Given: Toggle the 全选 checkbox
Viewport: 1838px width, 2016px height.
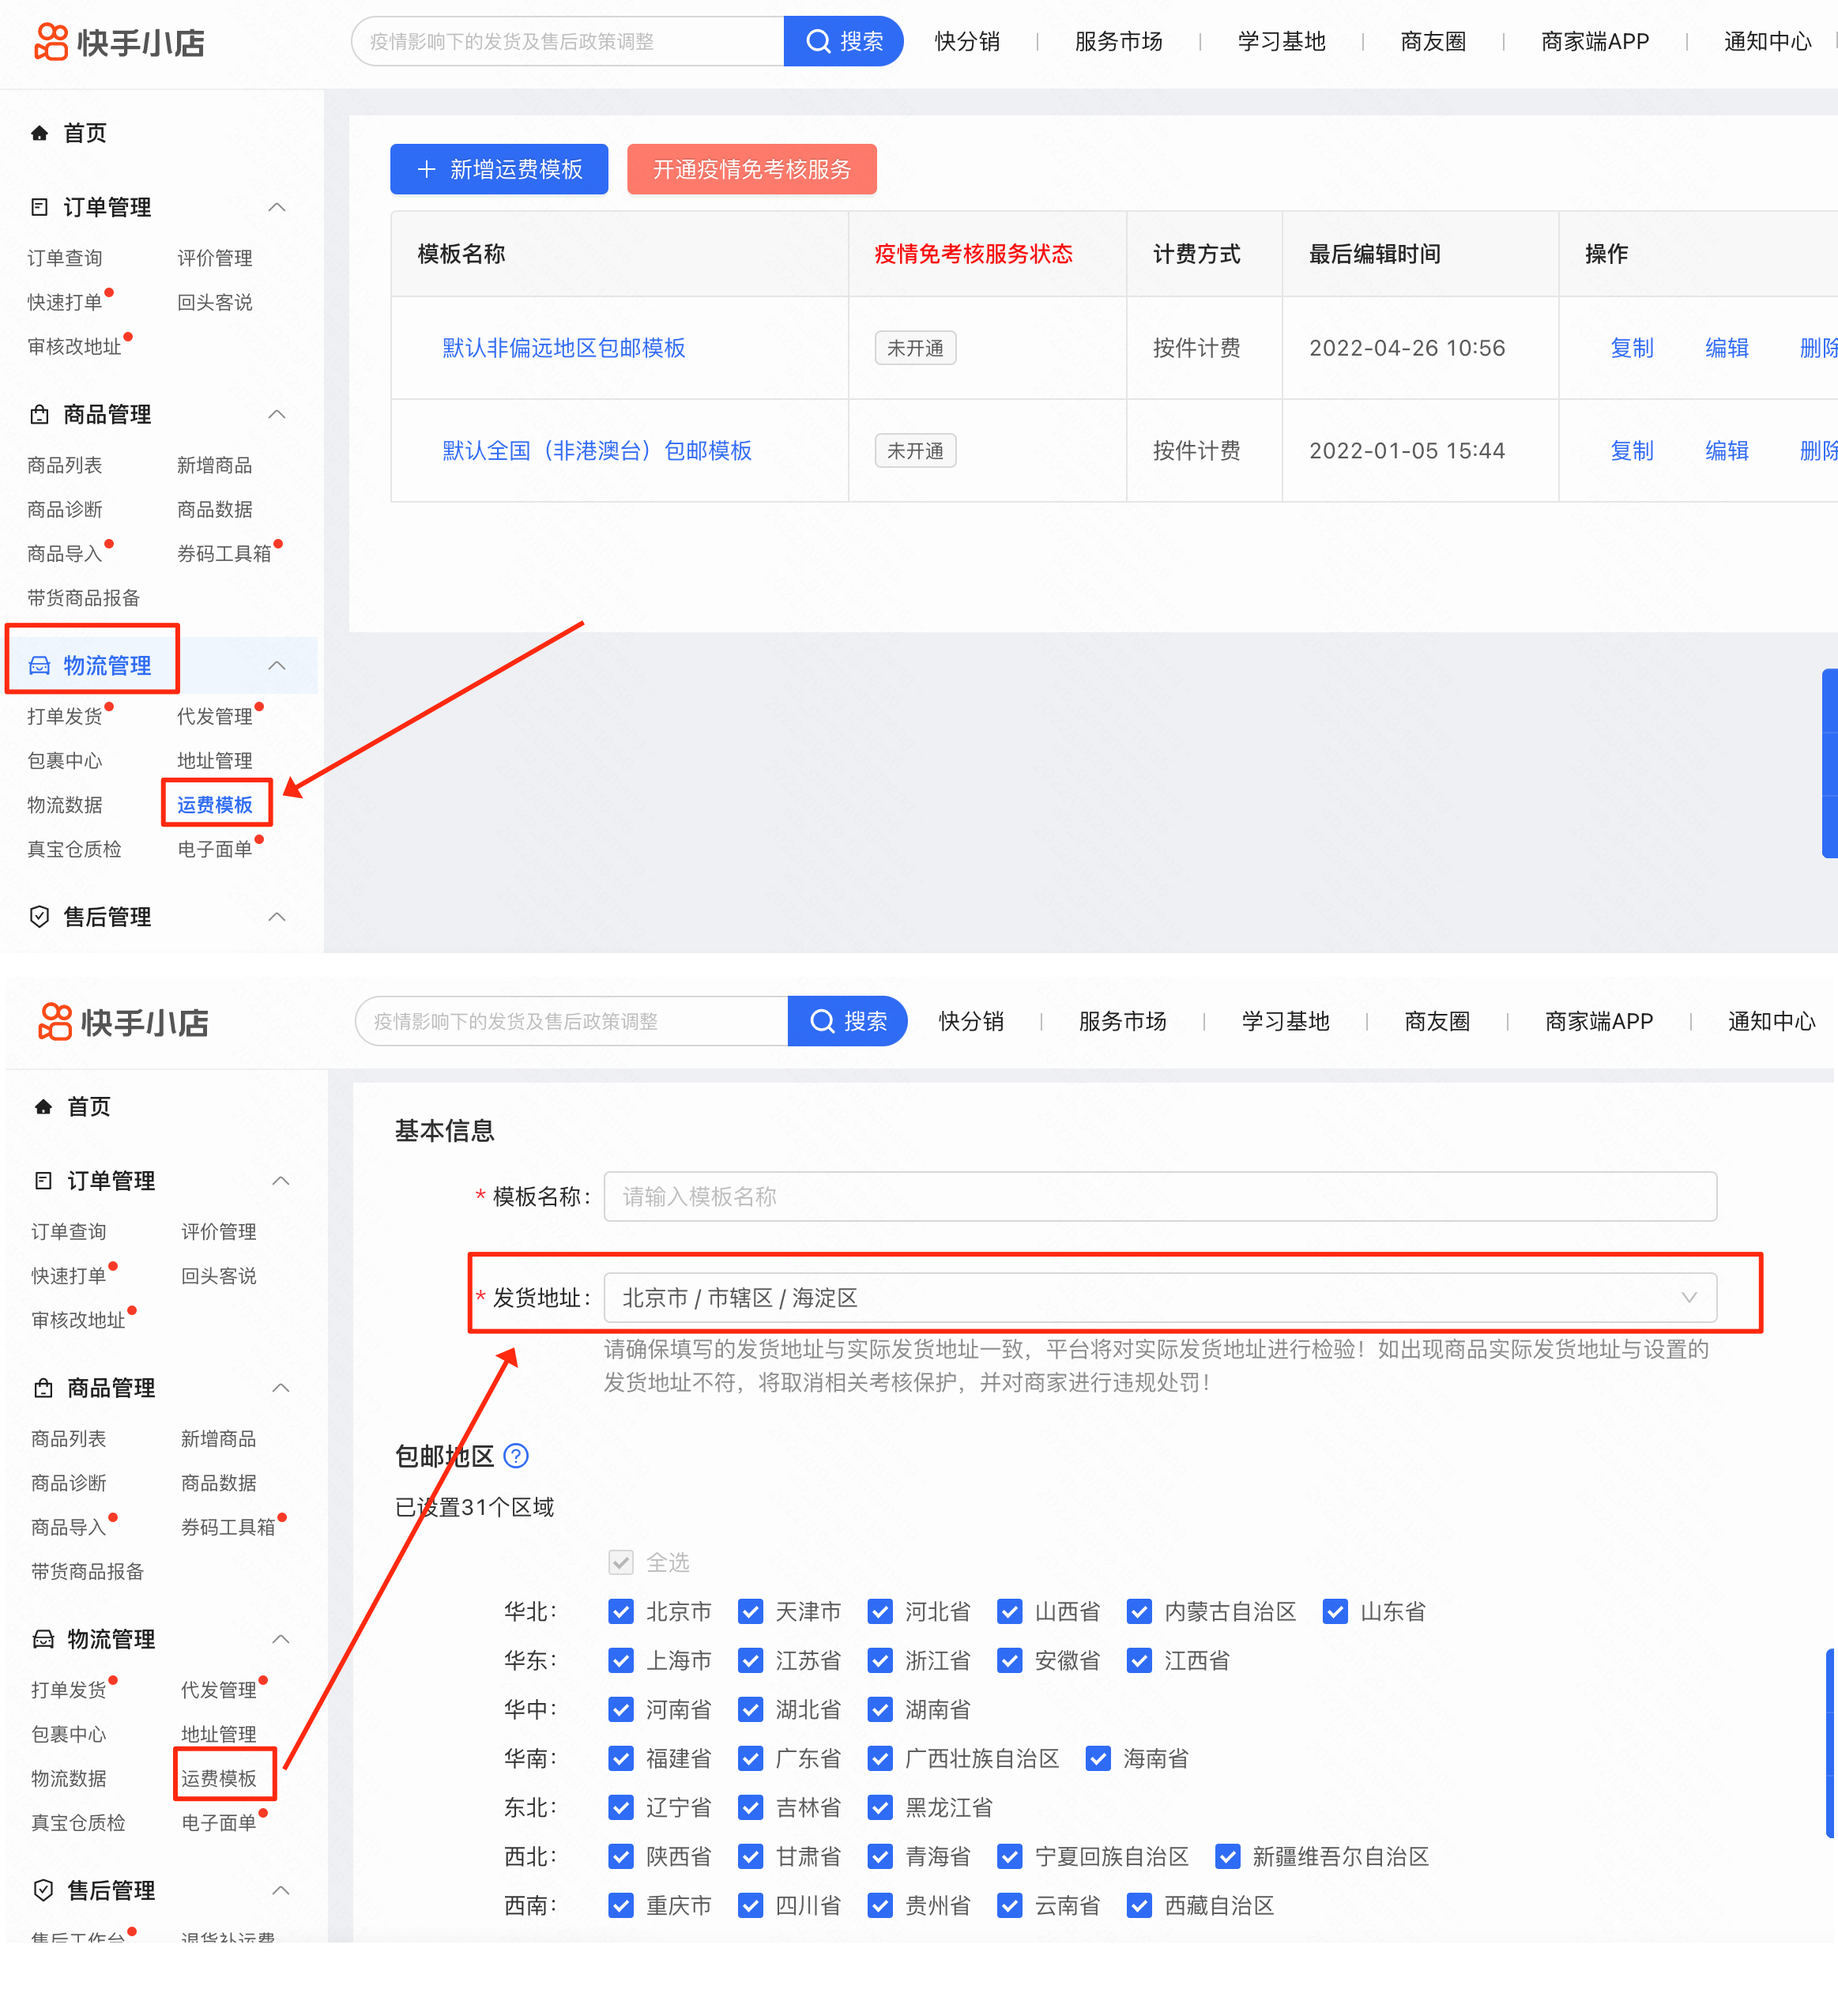Looking at the screenshot, I should pyautogui.click(x=621, y=1562).
